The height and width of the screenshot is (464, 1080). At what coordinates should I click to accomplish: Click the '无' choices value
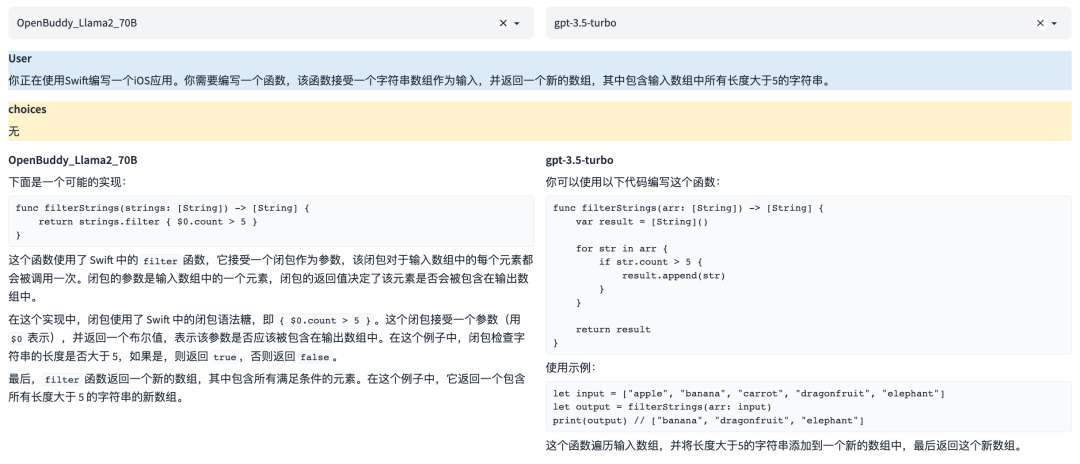(14, 131)
